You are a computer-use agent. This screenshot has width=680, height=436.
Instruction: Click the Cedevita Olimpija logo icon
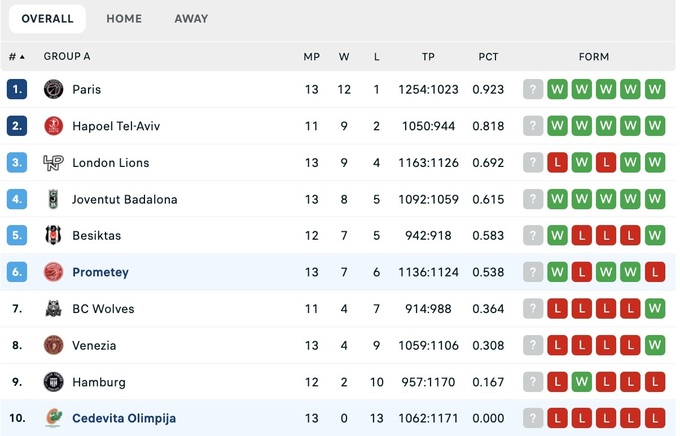coord(54,419)
